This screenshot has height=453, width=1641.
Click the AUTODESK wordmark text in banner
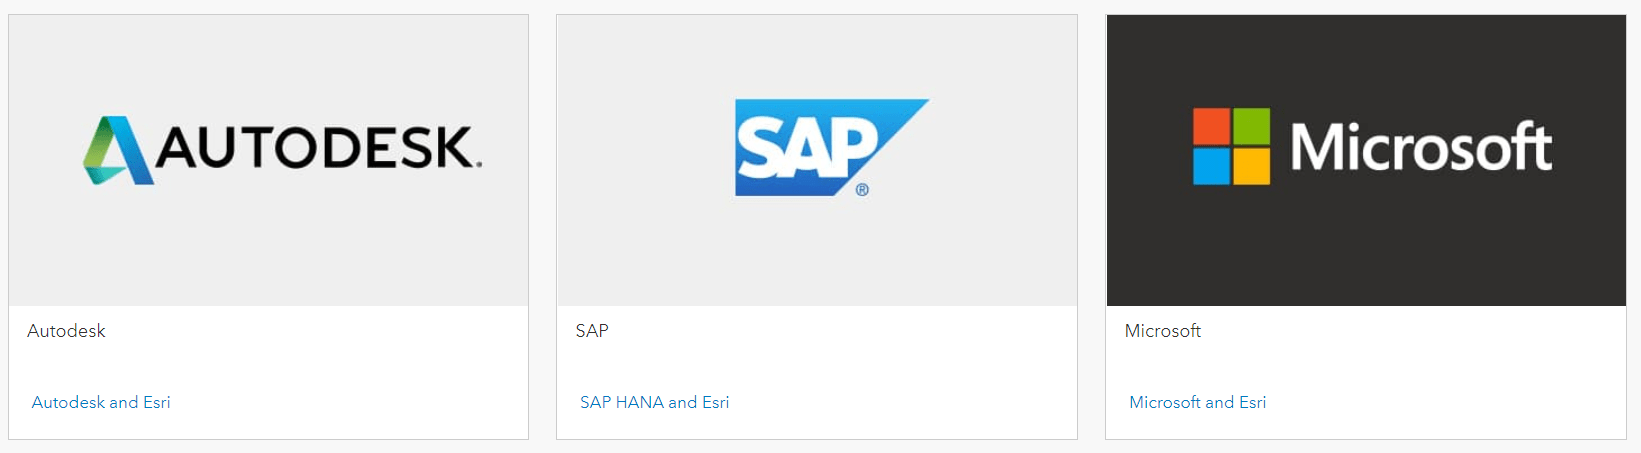point(316,148)
